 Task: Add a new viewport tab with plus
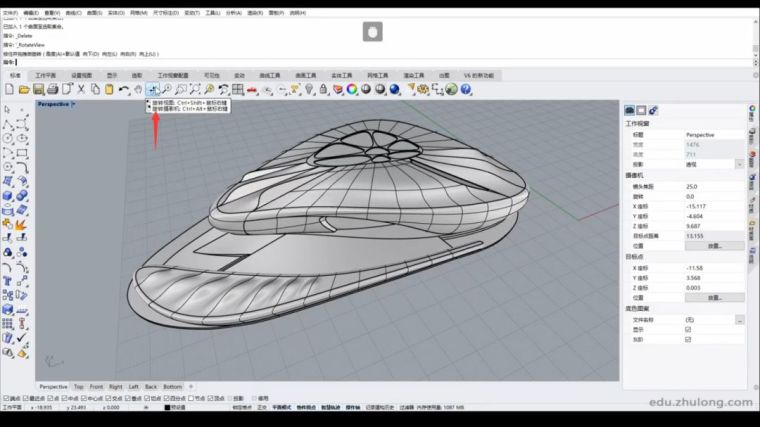[x=191, y=387]
